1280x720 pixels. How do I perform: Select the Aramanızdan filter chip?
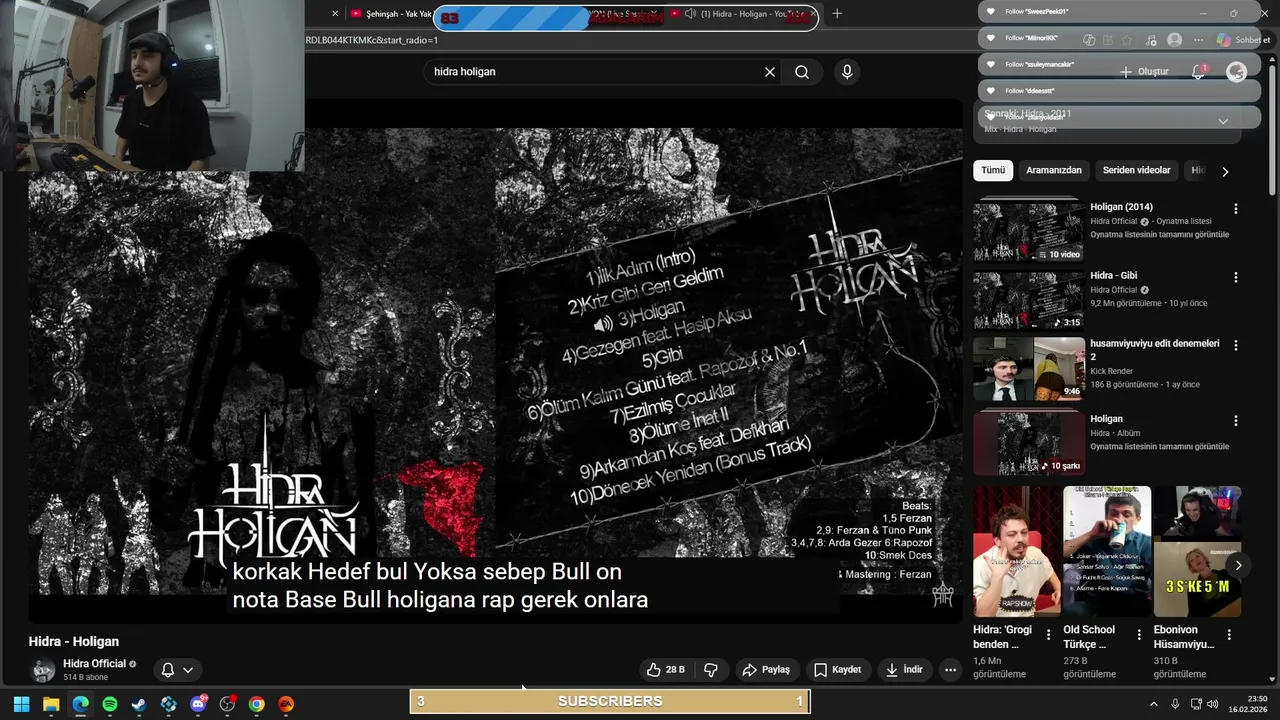[1054, 170]
